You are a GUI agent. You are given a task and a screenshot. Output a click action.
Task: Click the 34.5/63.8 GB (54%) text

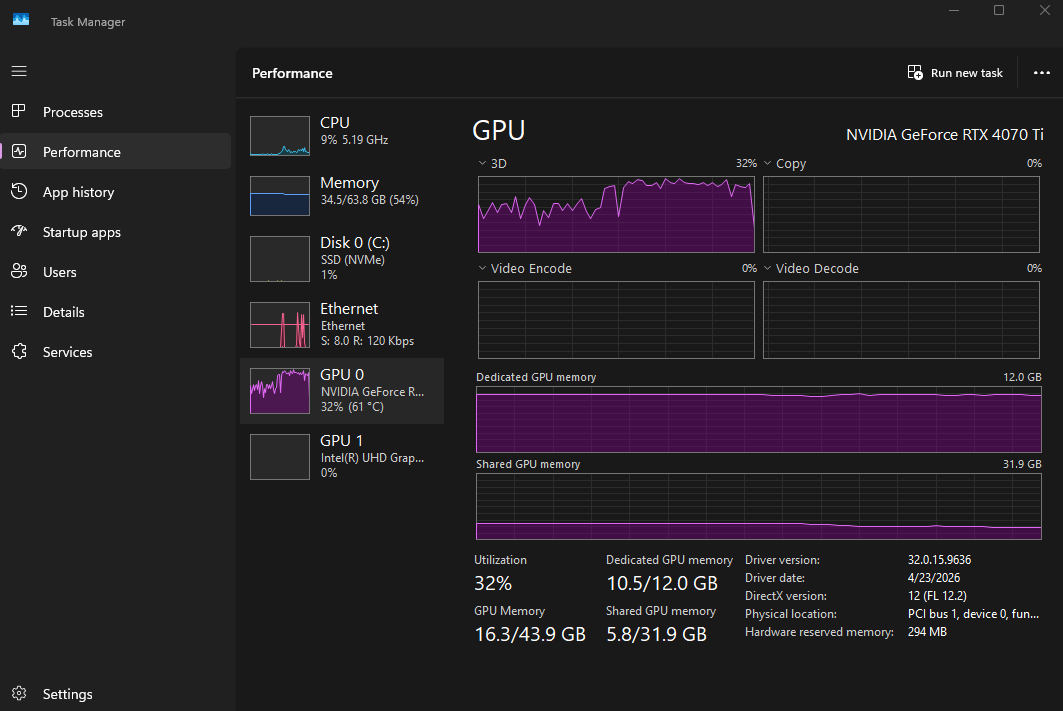[369, 200]
